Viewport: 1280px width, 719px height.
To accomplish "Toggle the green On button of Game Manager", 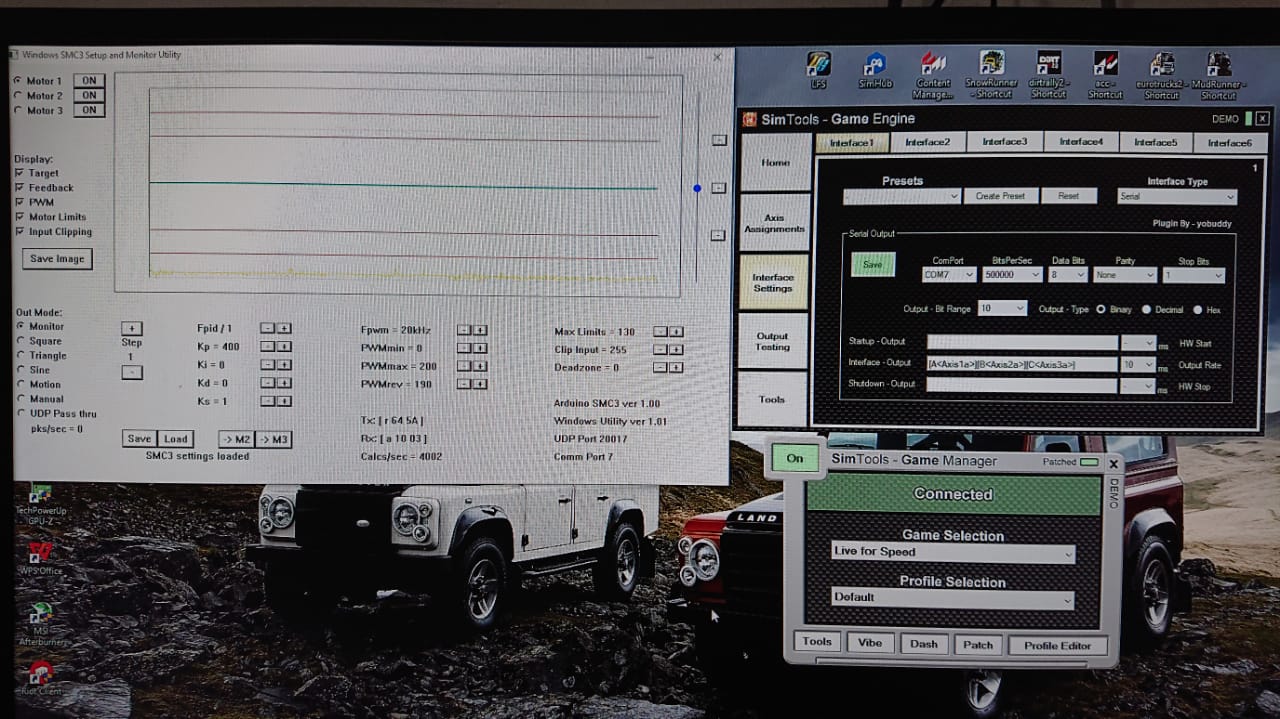I will tap(795, 458).
